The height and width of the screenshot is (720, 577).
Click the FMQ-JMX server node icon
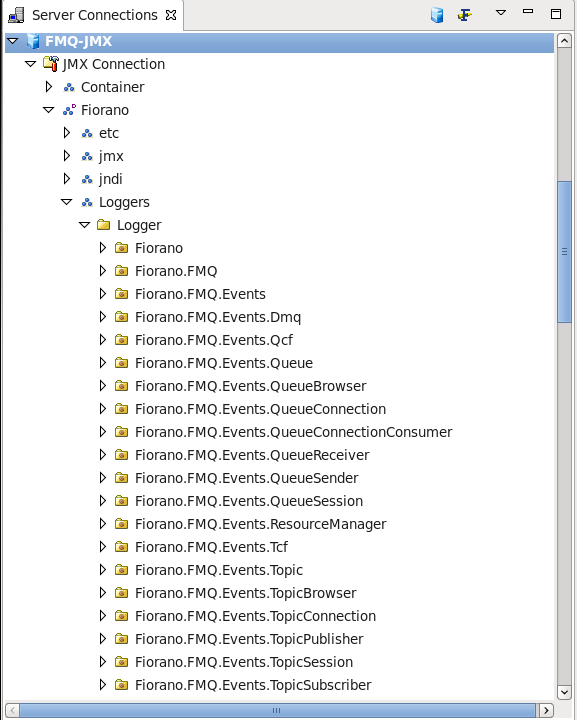coord(33,41)
